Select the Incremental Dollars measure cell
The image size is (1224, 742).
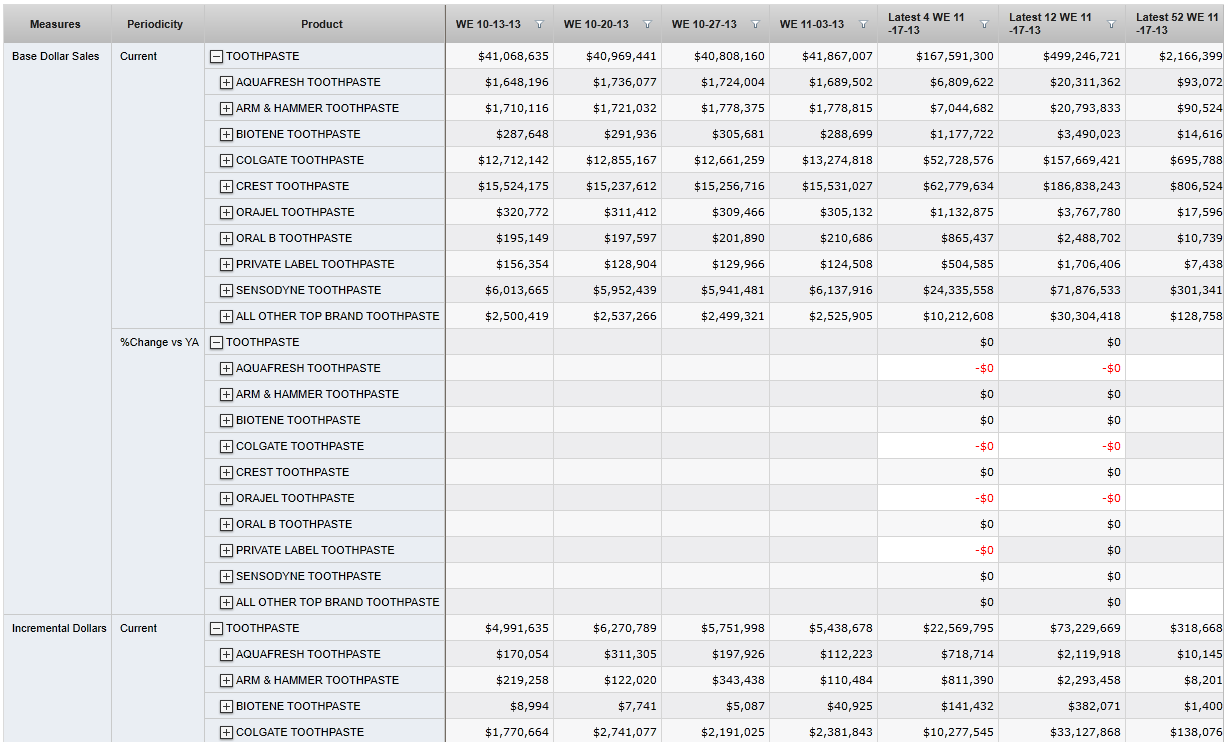coord(59,629)
